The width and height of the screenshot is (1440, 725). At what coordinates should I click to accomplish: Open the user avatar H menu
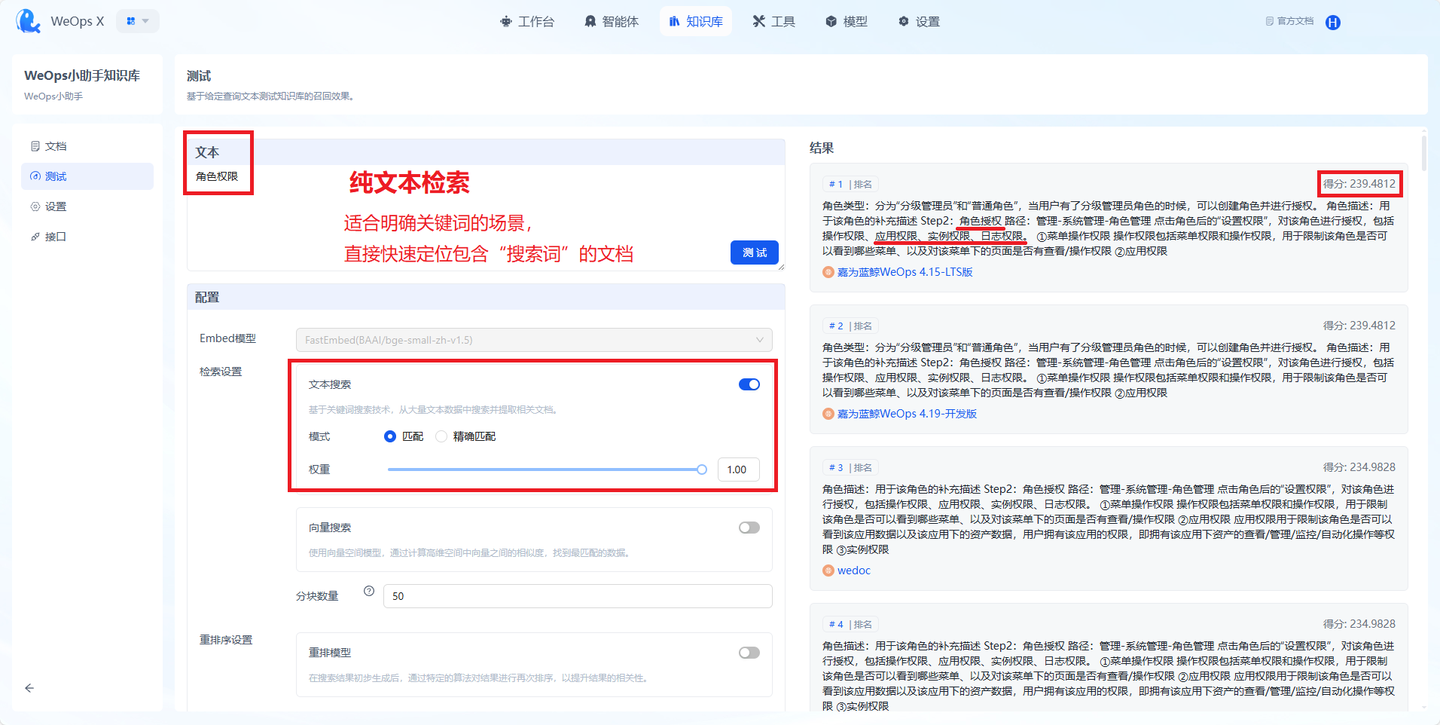tap(1333, 22)
